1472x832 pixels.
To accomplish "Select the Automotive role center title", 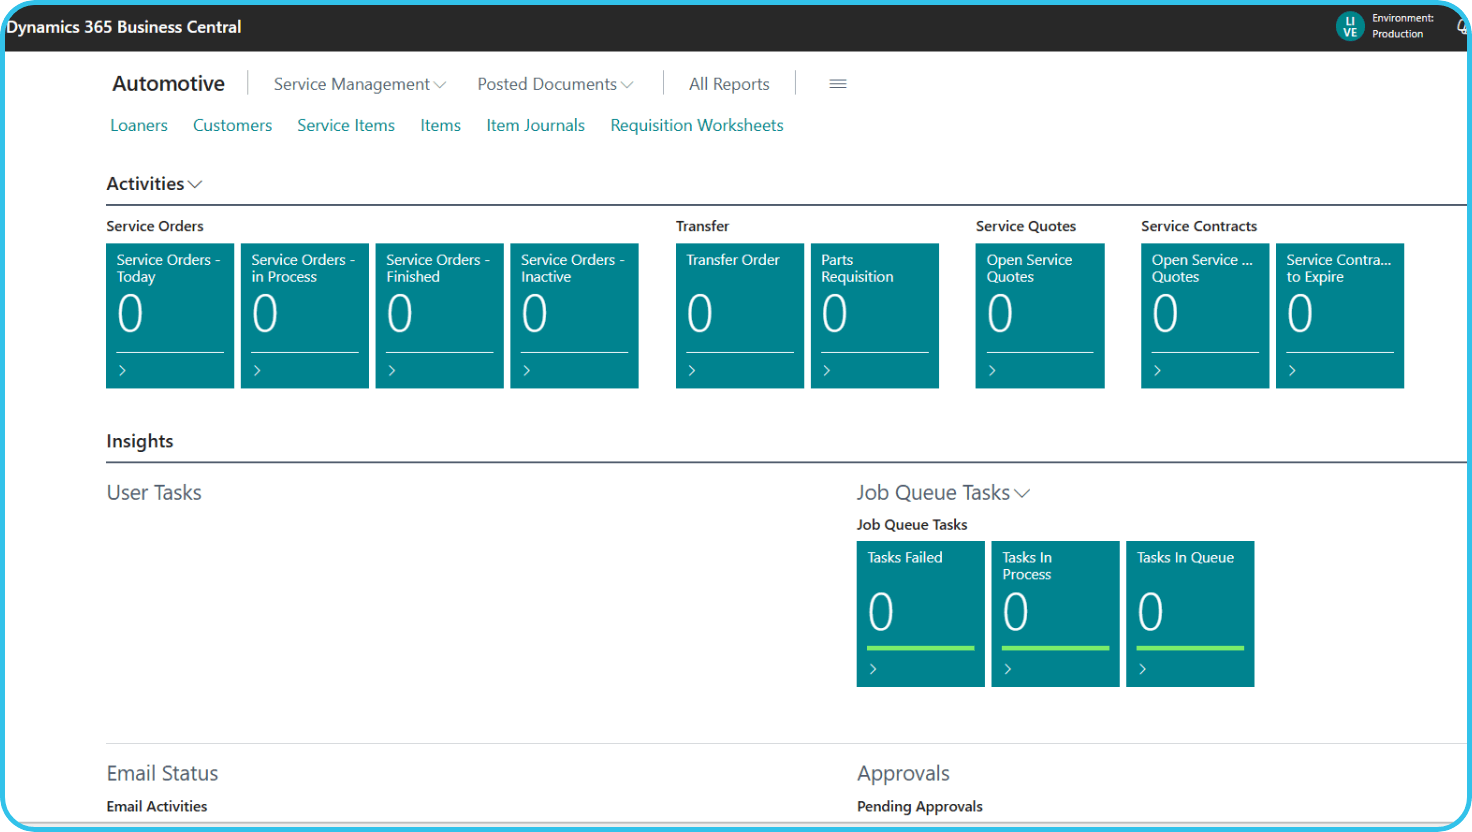I will pos(168,84).
